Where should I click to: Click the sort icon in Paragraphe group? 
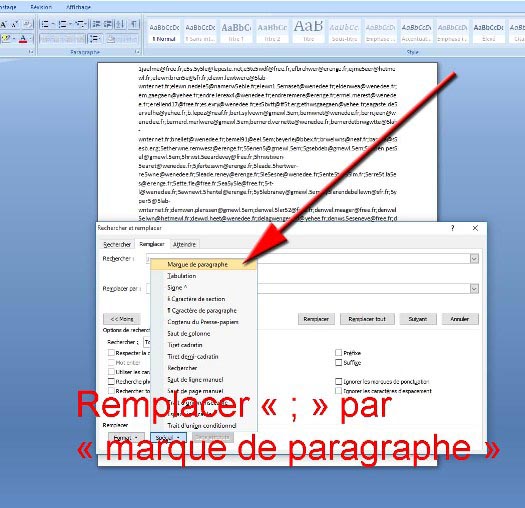[120, 24]
